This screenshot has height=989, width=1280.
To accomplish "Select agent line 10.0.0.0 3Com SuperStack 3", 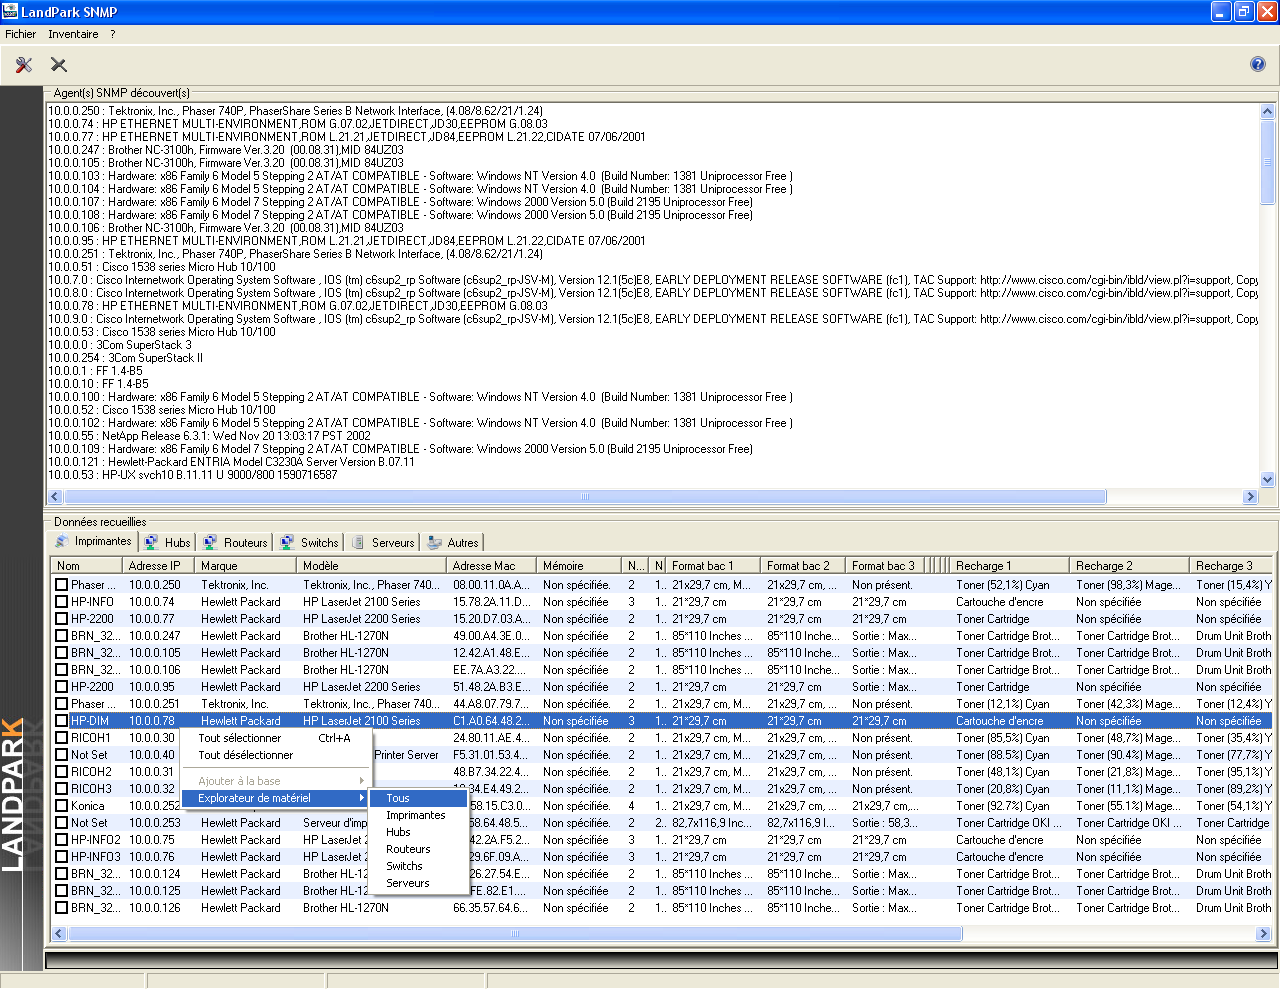I will click(120, 345).
